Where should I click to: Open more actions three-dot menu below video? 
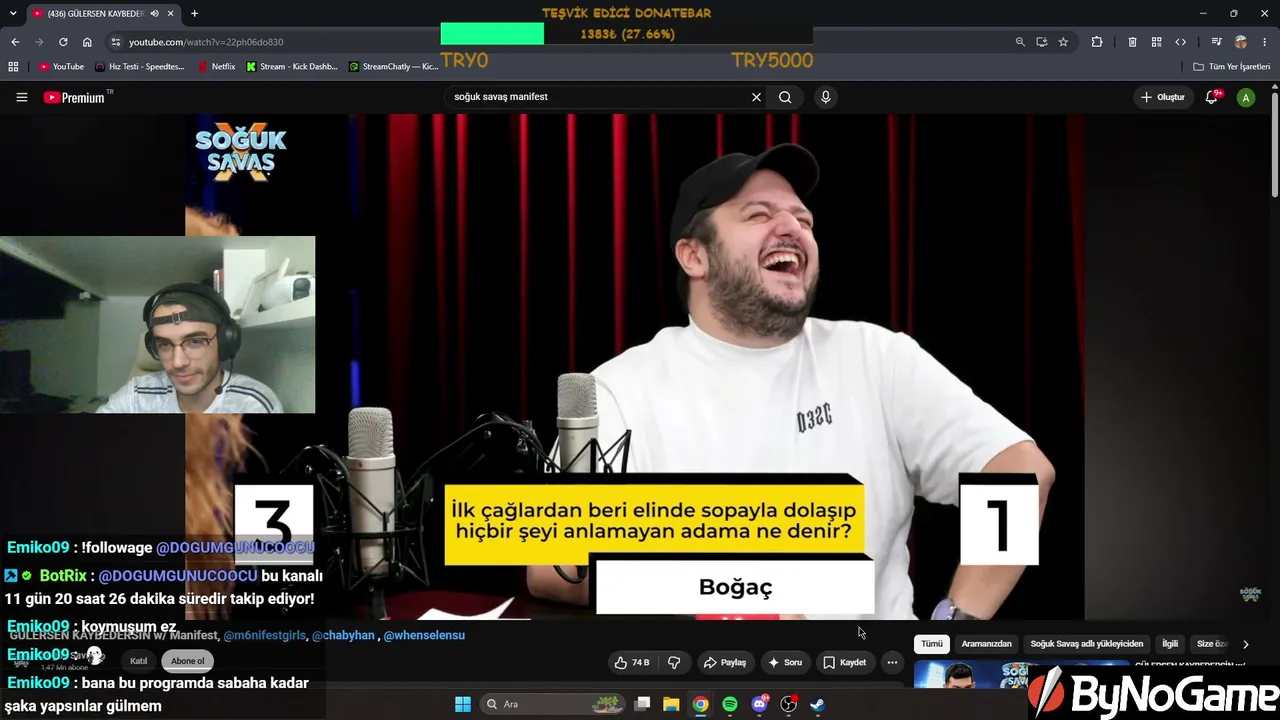pos(892,662)
